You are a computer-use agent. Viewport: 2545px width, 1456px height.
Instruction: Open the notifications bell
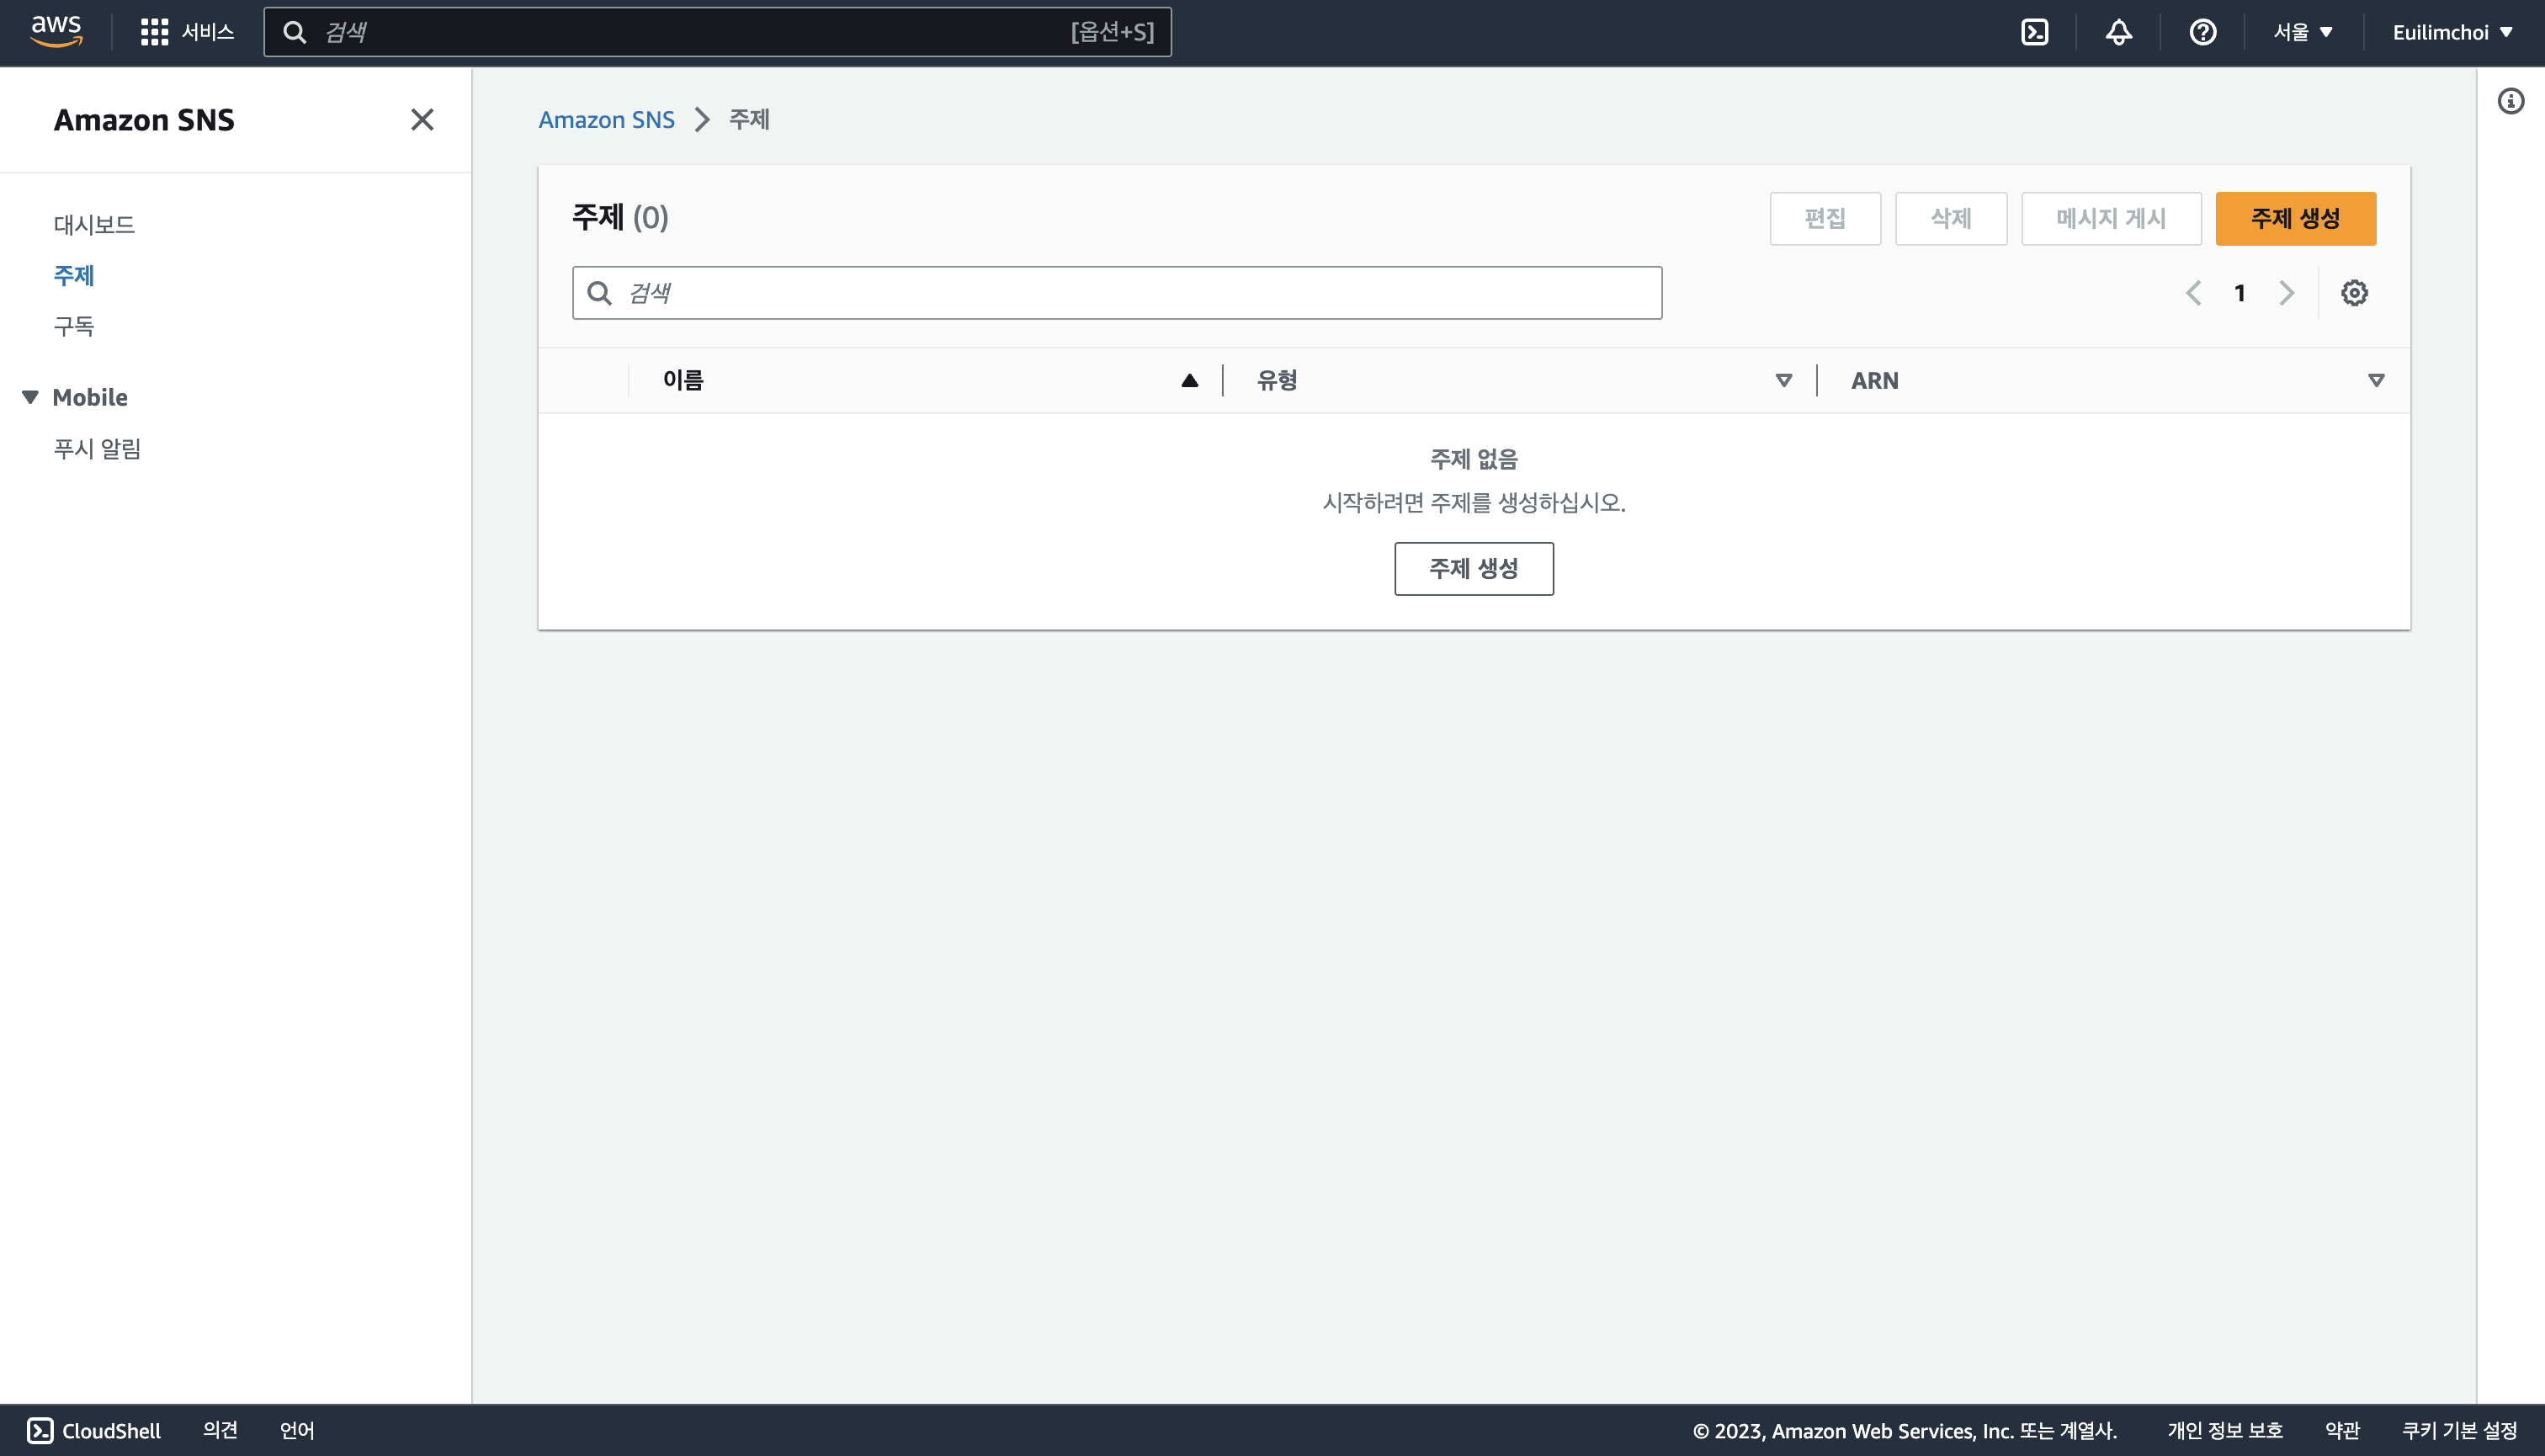click(2118, 32)
